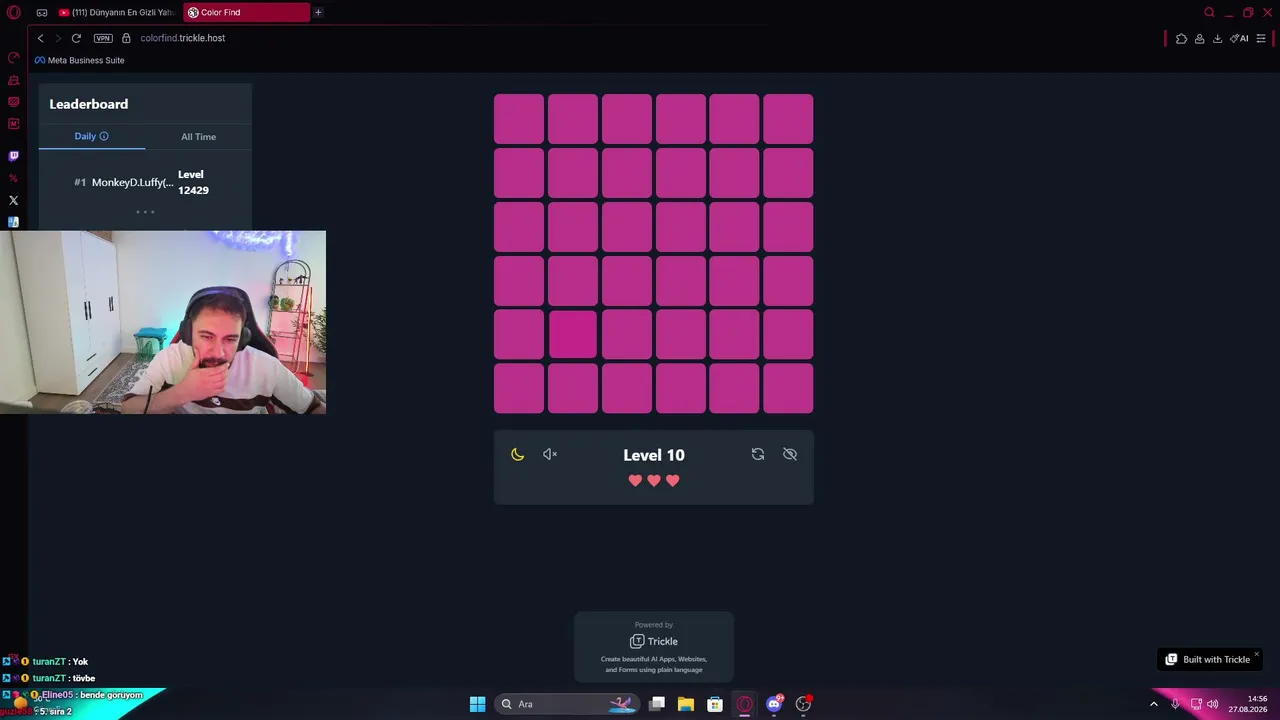Toggle the crossed-out eye visibility icon
Viewport: 1280px width, 720px height.
coord(790,454)
